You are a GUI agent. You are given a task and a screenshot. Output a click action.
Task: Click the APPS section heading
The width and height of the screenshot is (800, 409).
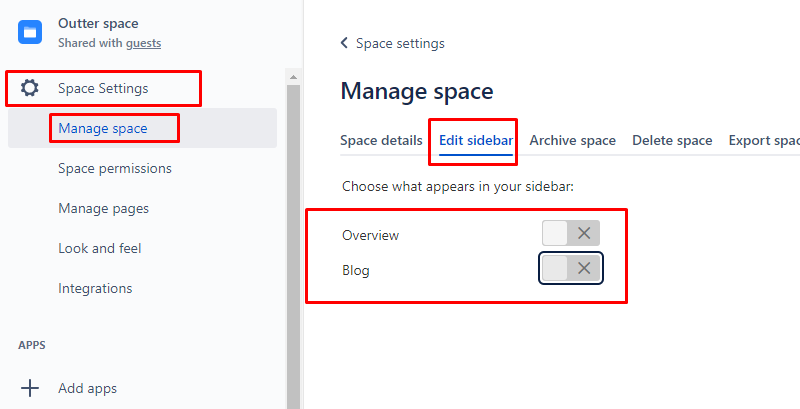(x=32, y=345)
